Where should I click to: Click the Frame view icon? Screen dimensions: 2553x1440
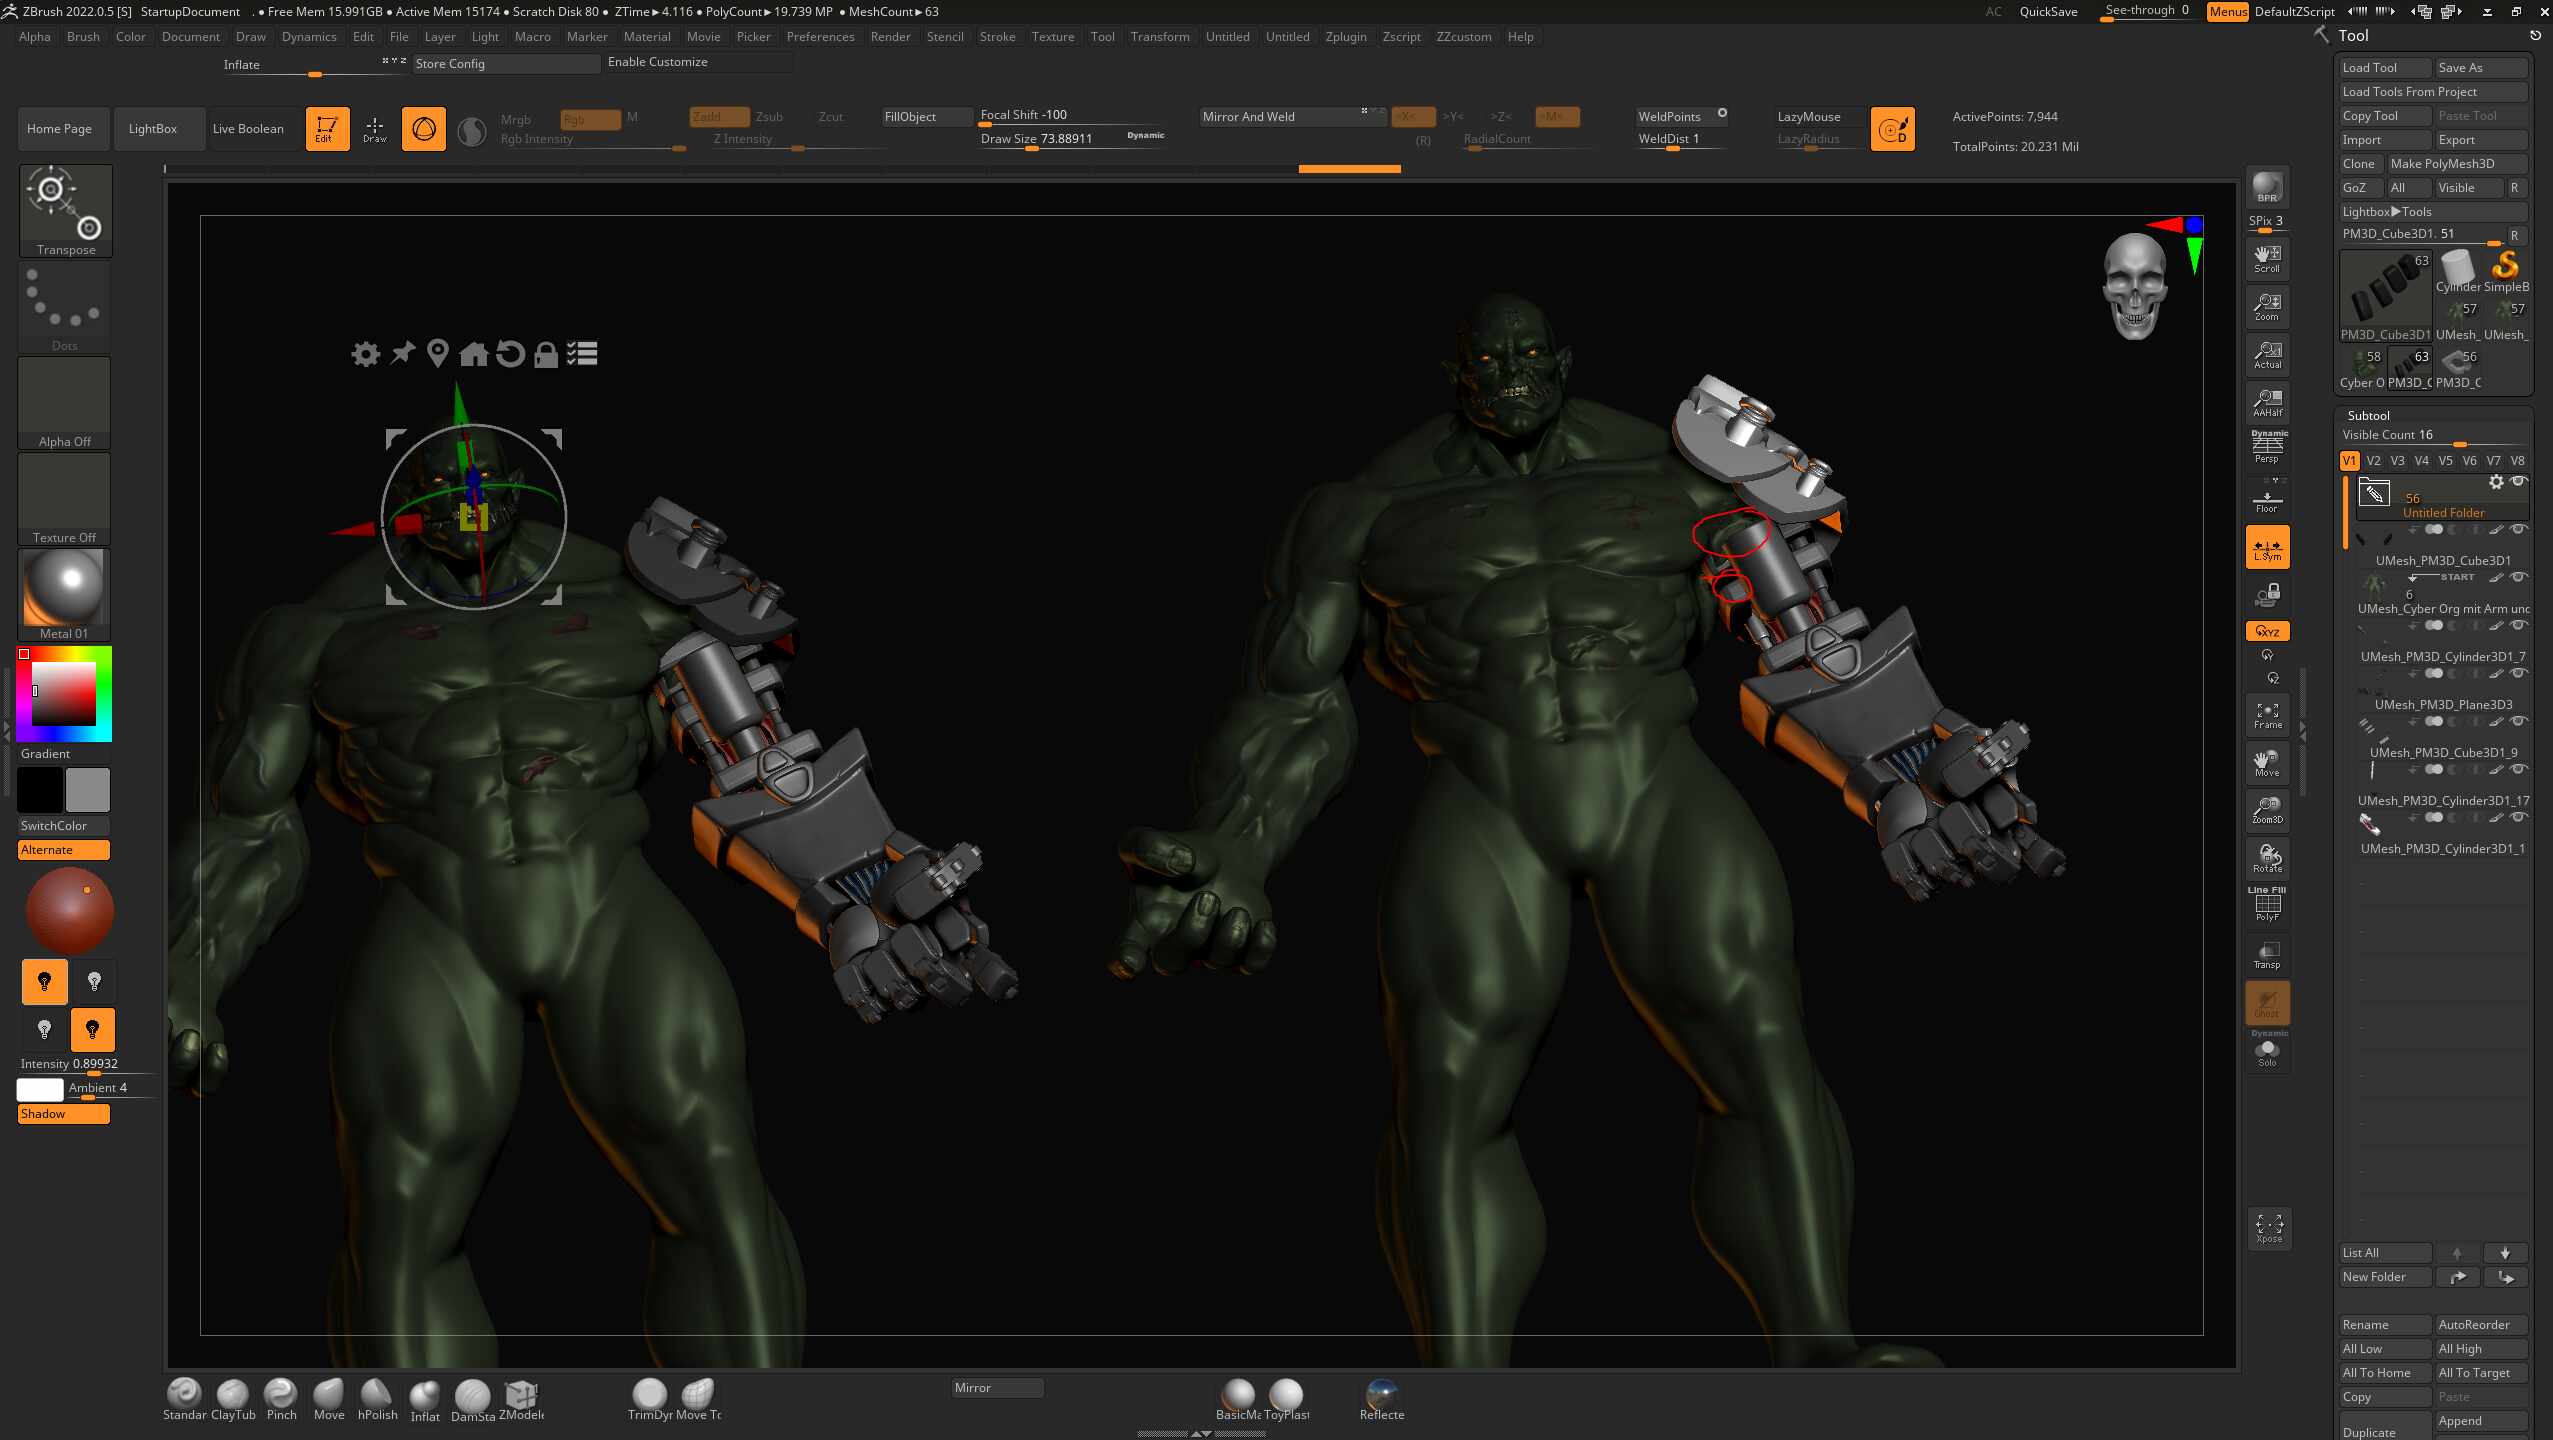tap(2267, 714)
